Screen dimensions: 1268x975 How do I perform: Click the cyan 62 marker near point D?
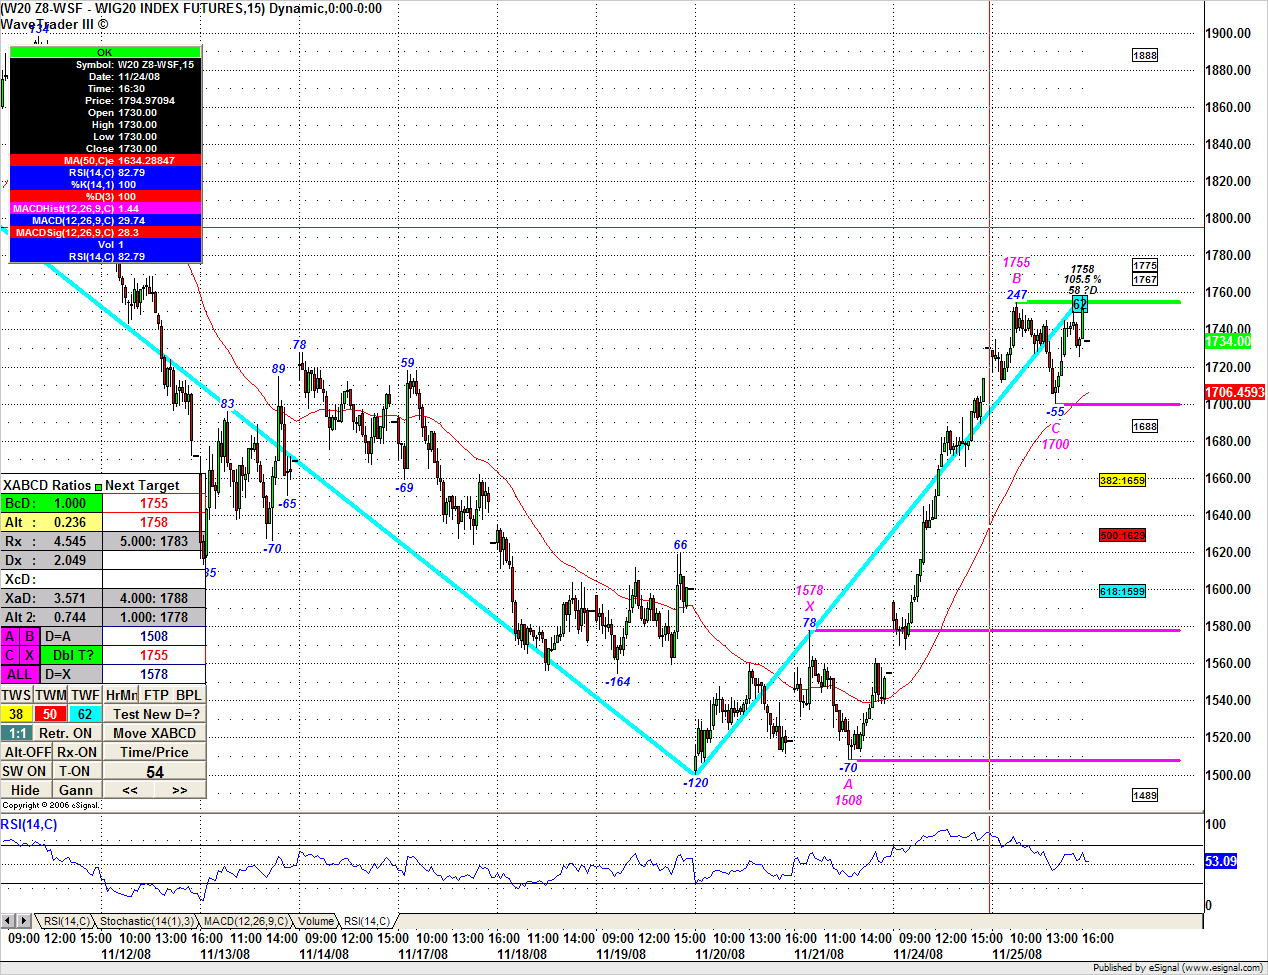(x=1079, y=304)
